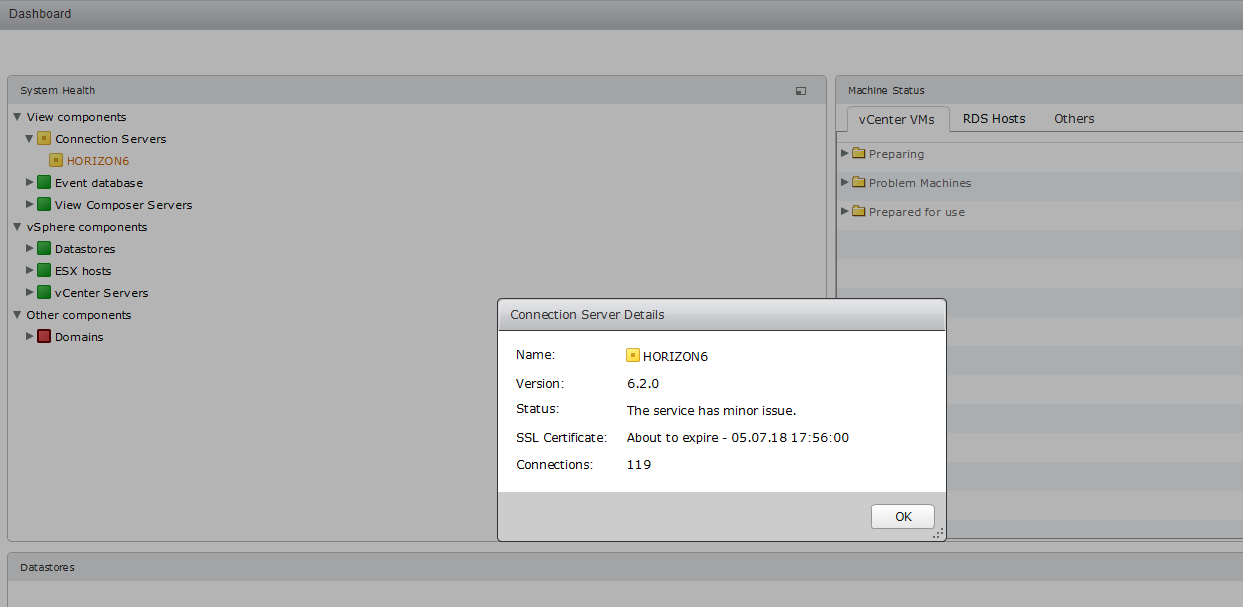Click the HORIZON6 icon in details dialog

pyautogui.click(x=633, y=355)
